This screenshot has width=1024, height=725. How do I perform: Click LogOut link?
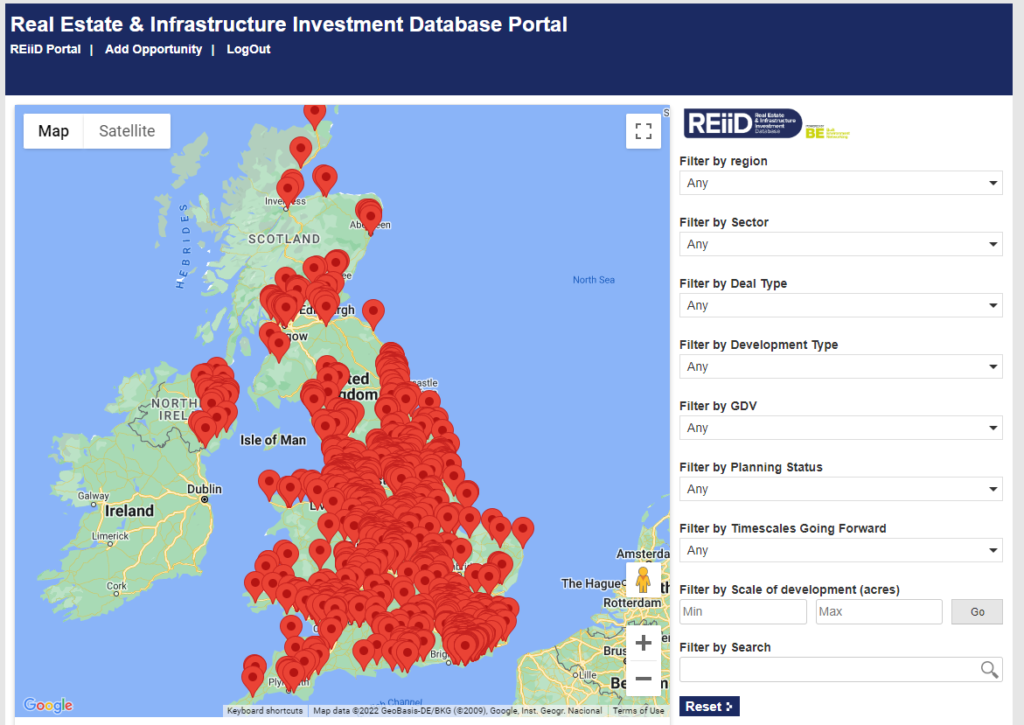point(248,49)
